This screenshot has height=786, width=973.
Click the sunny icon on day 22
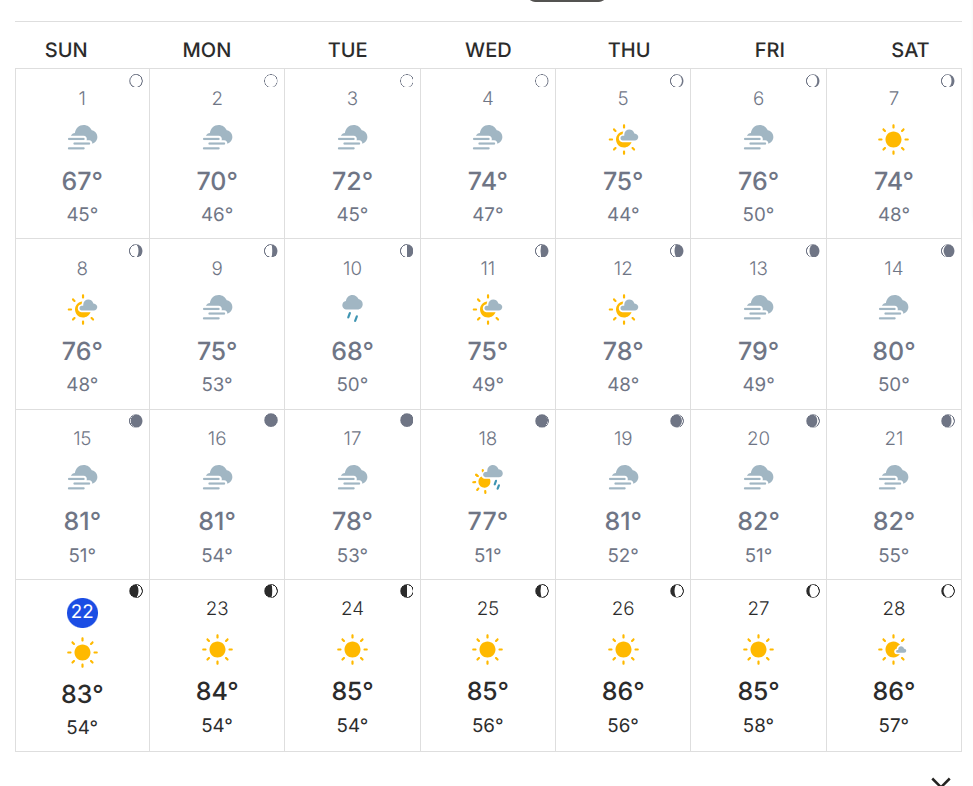click(82, 653)
